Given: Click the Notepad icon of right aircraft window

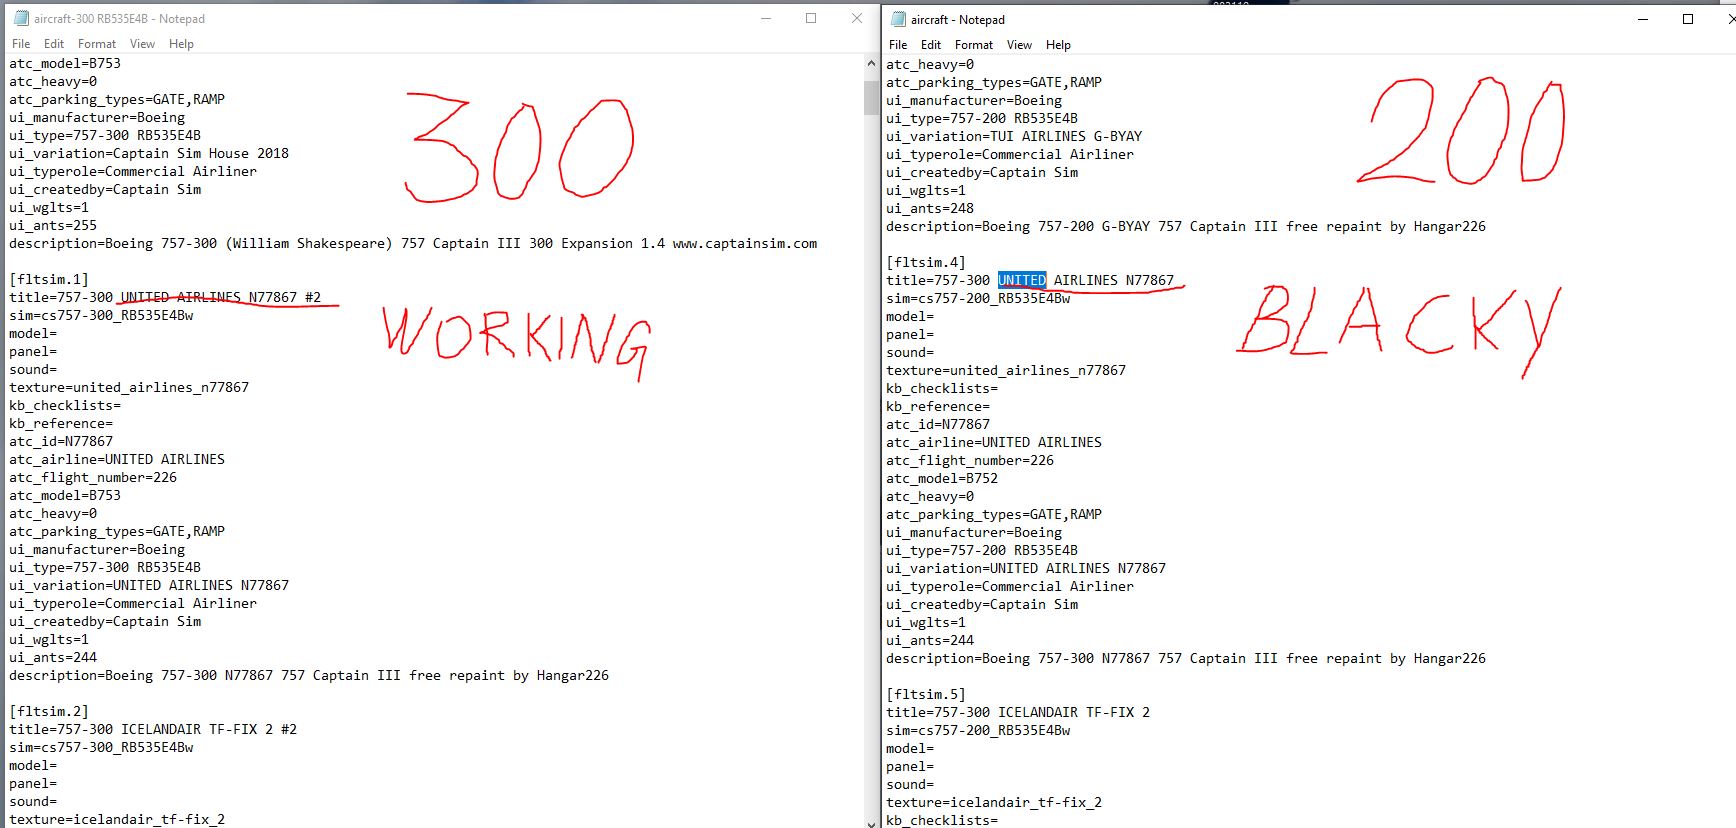Looking at the screenshot, I should coord(898,19).
